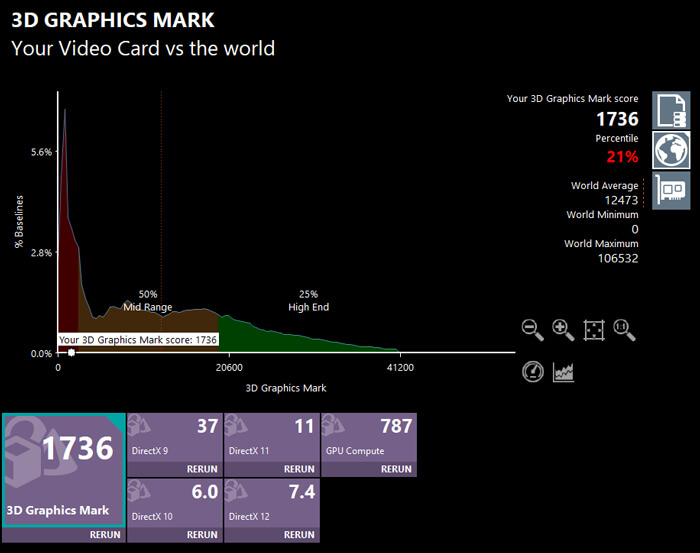Reset chart zoom to 1:1
This screenshot has height=553, width=700.
click(624, 329)
